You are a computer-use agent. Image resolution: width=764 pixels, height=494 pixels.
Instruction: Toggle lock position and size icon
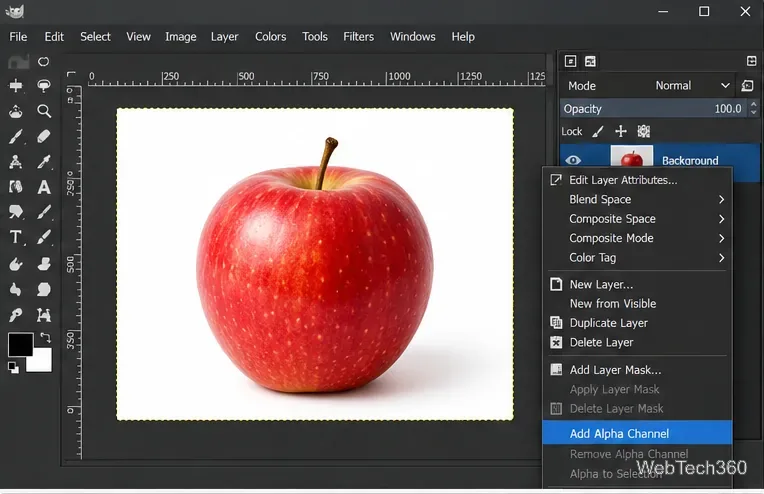pyautogui.click(x=621, y=131)
